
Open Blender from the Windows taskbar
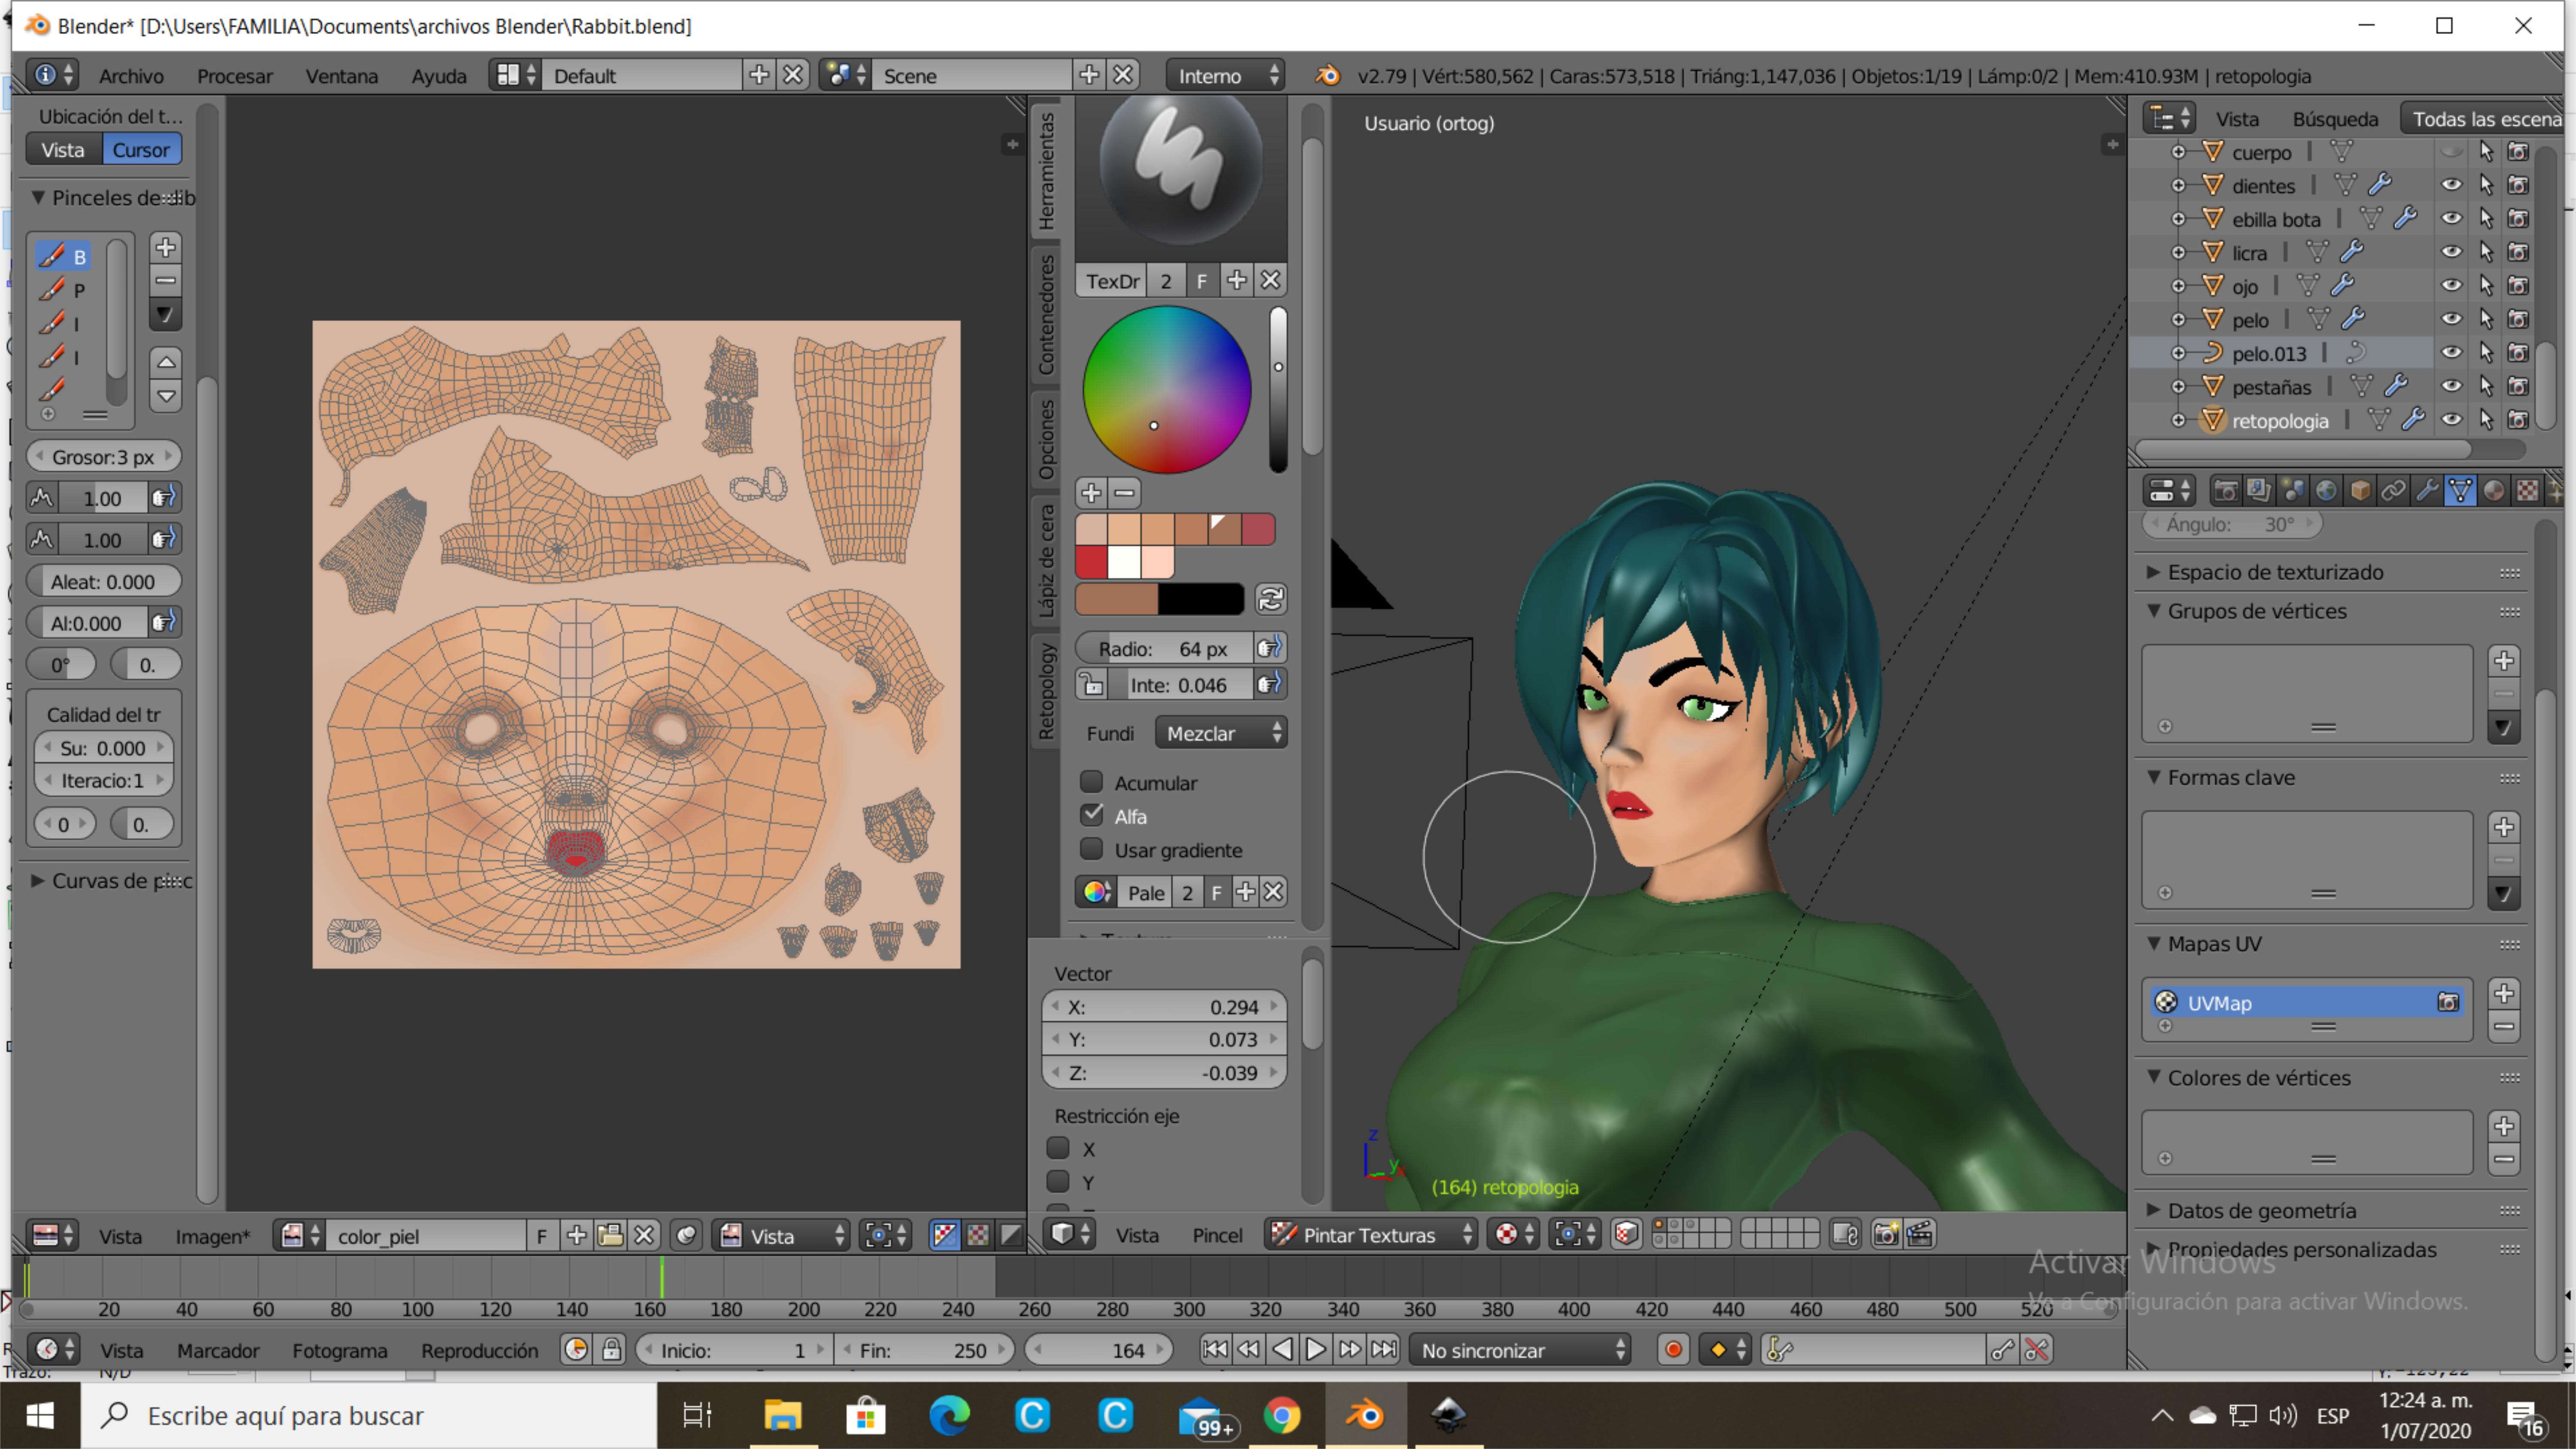[x=1365, y=1415]
